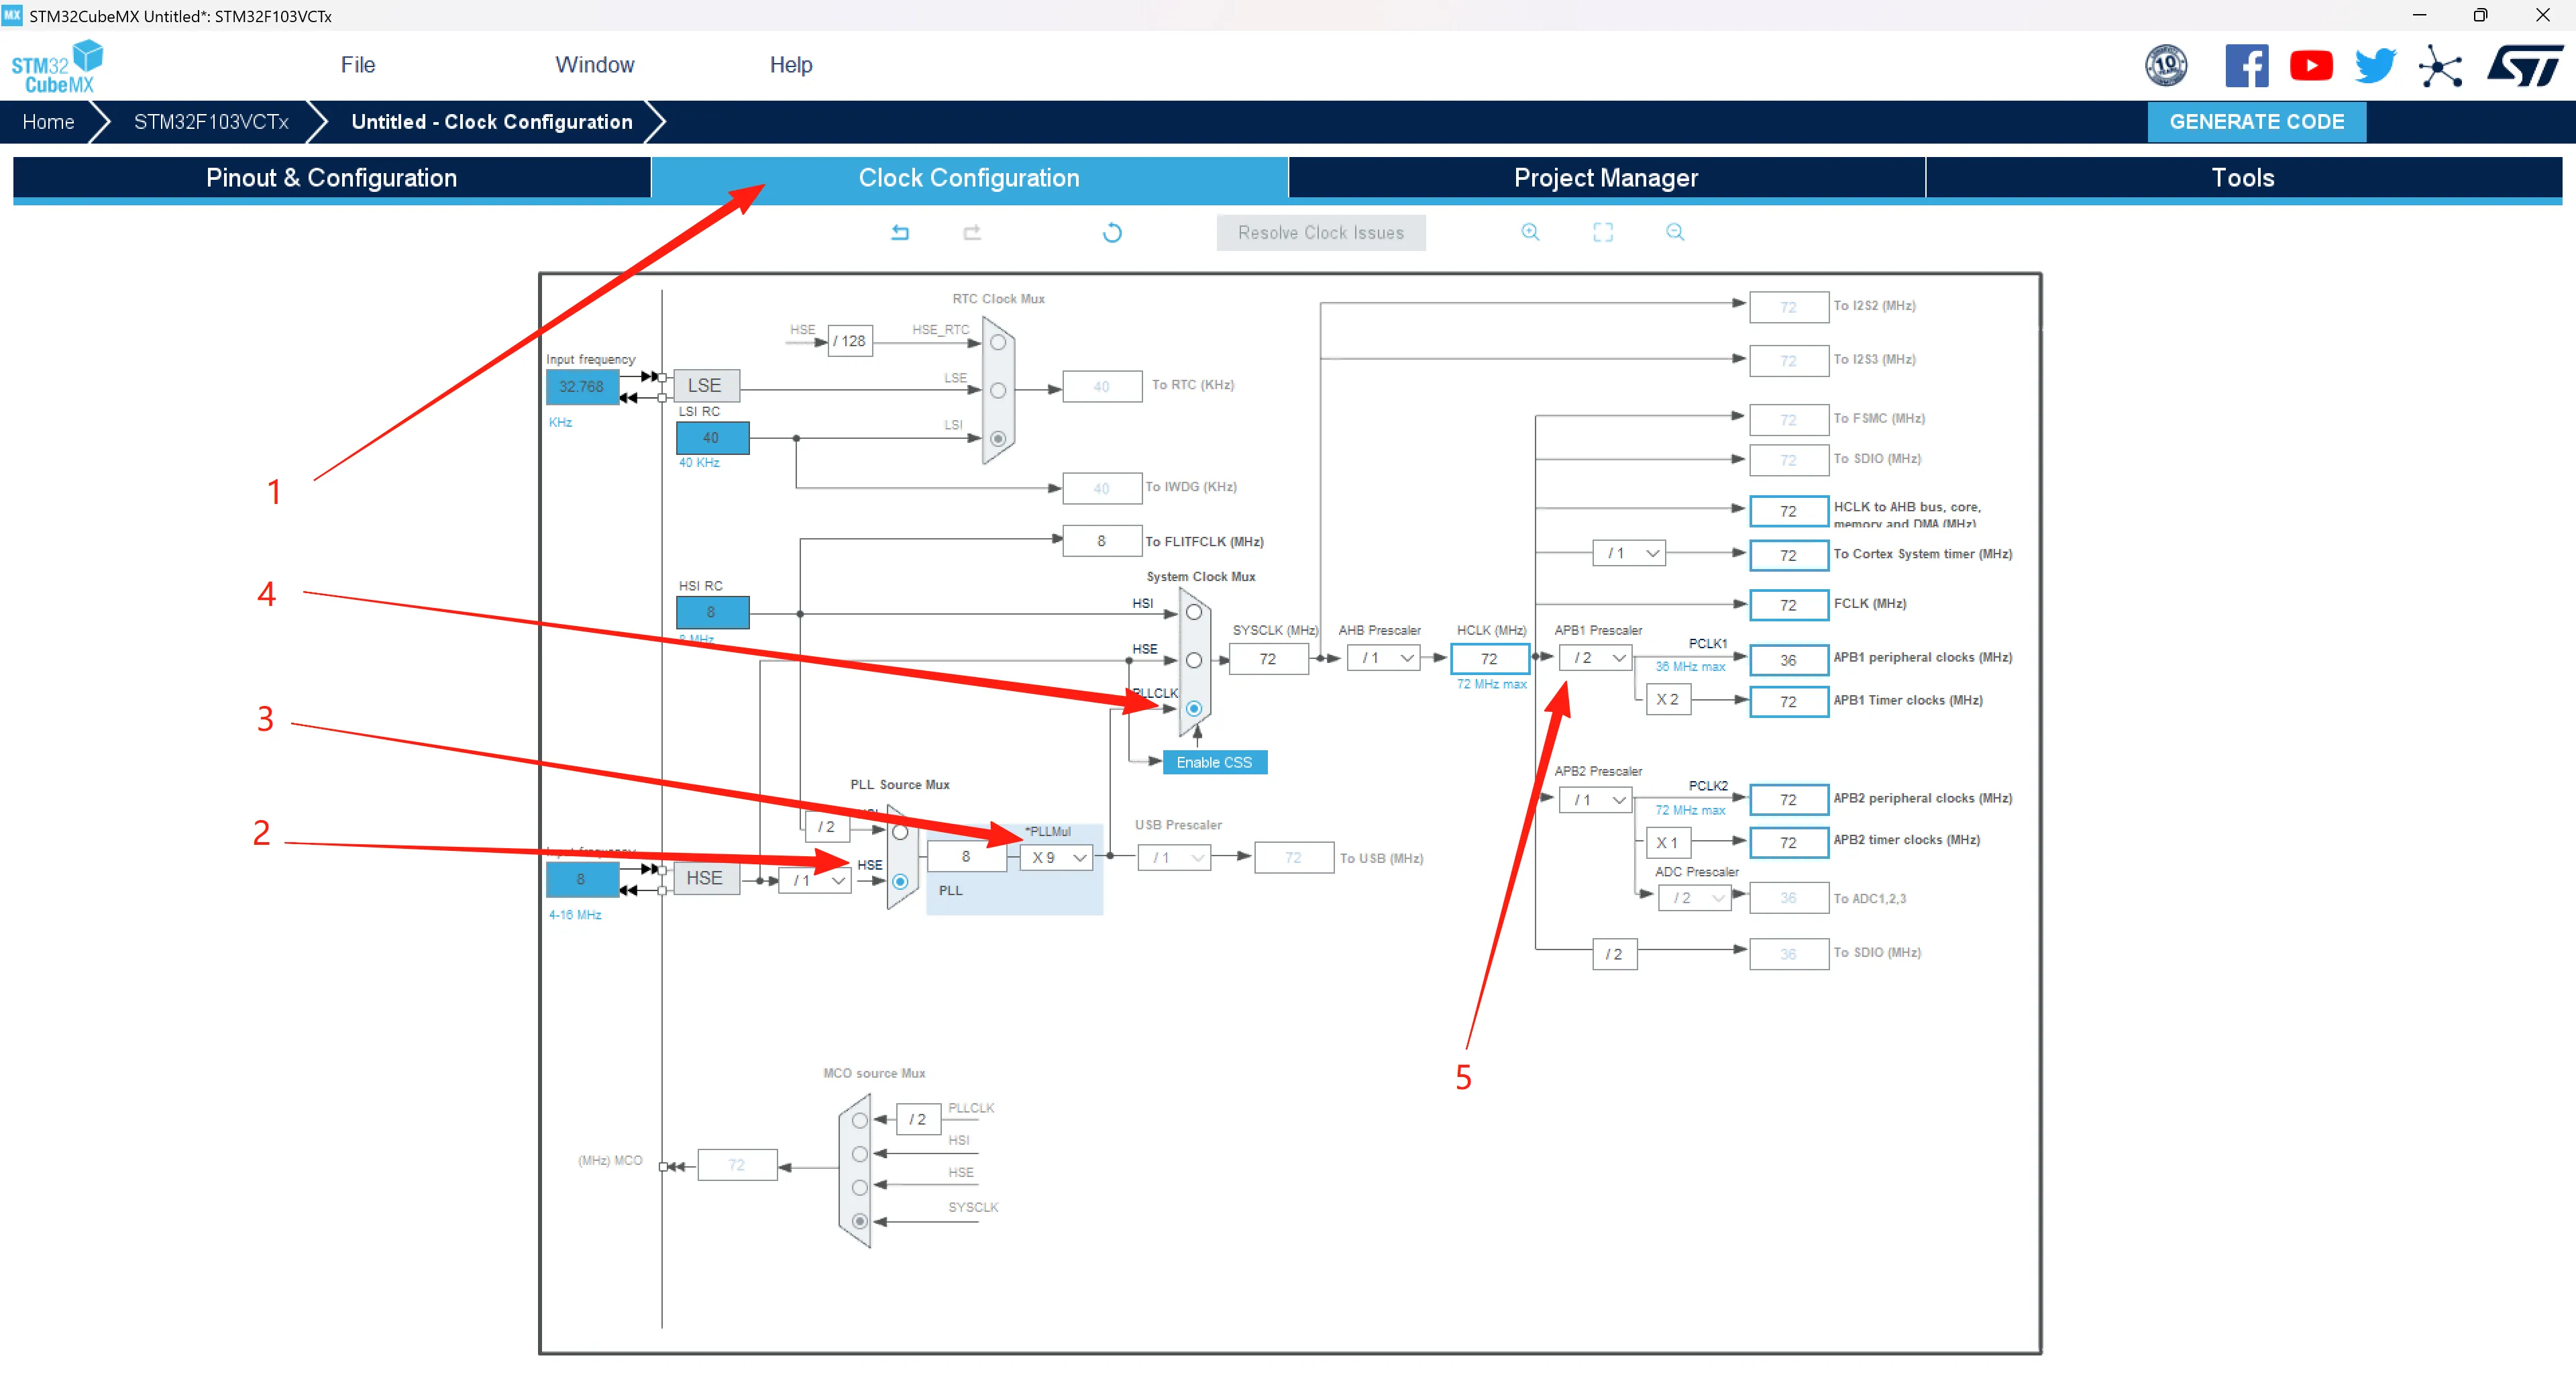Open the ST YouTube channel icon
This screenshot has width=2576, height=1385.
coord(2311,66)
